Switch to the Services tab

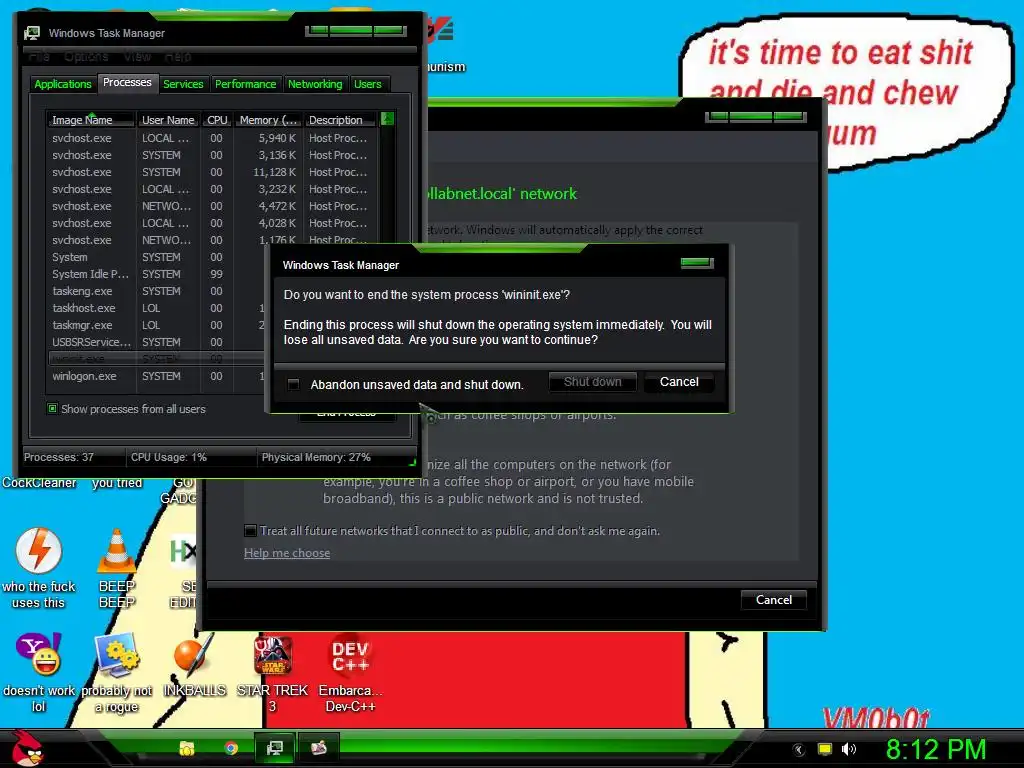coord(183,84)
